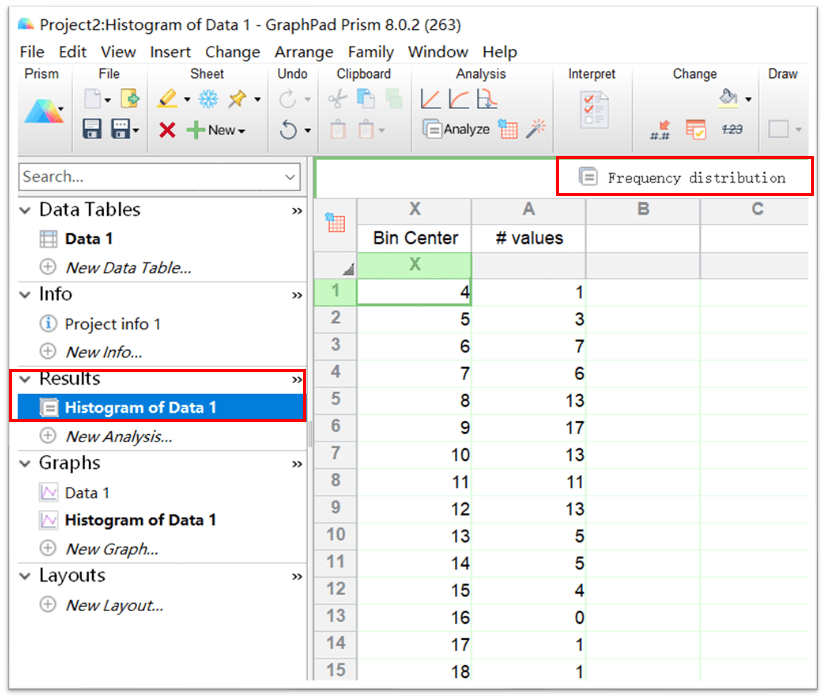Viewport: 825px width, 699px height.
Task: Click New Analysis... link
Action: [x=118, y=436]
